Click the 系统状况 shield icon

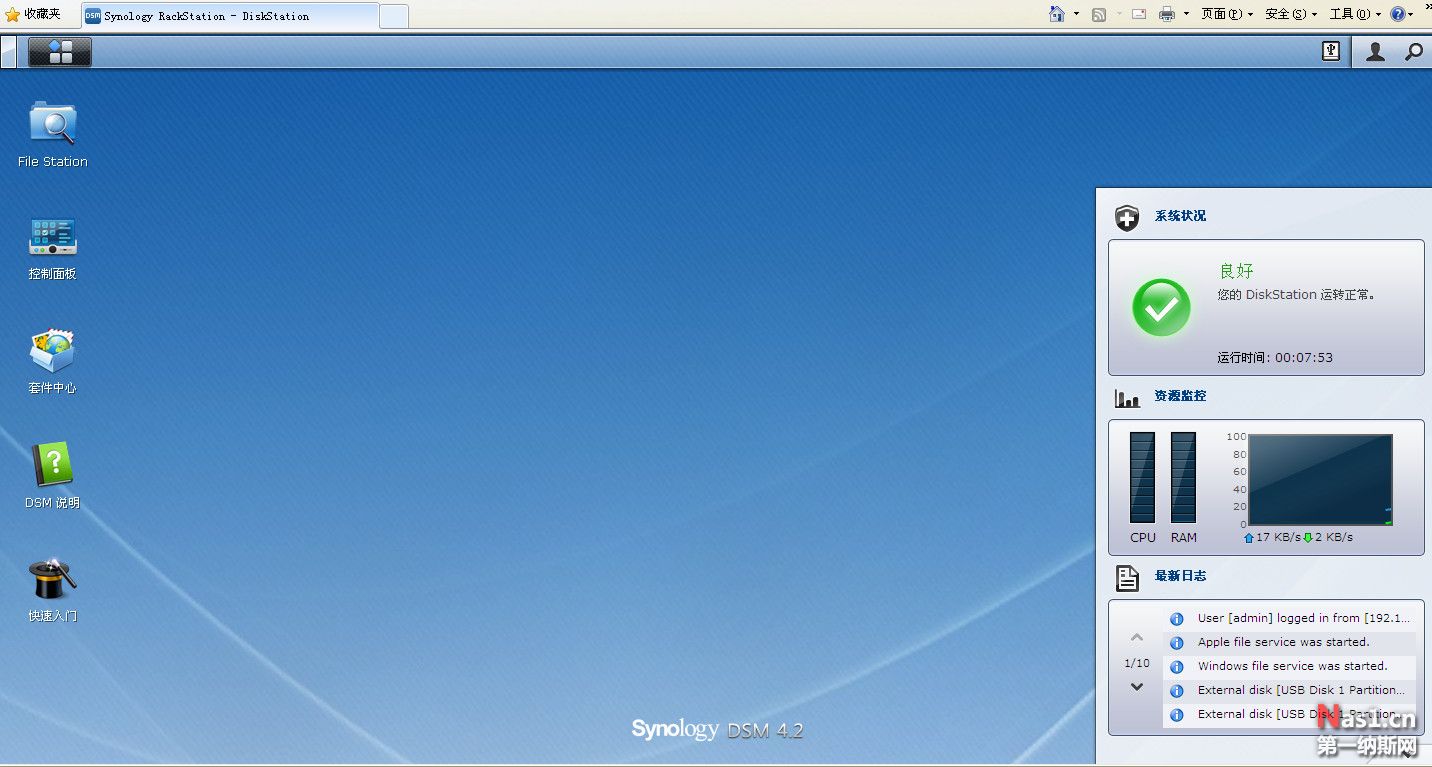coord(1127,217)
